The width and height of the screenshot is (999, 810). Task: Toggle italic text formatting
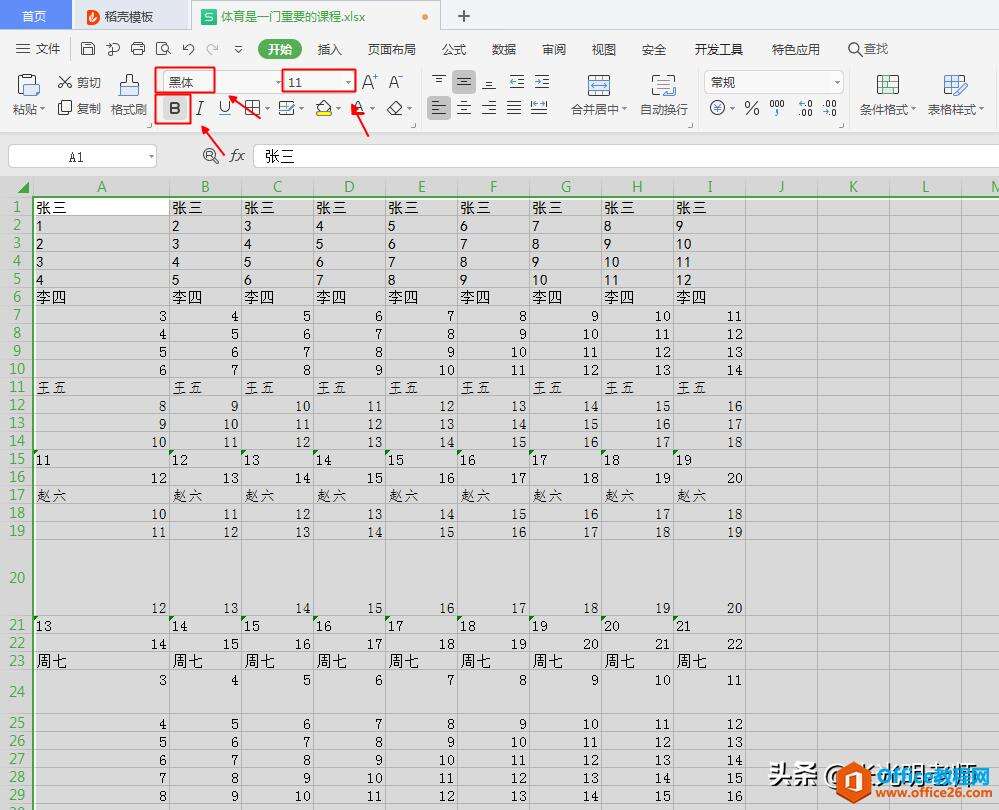point(200,108)
